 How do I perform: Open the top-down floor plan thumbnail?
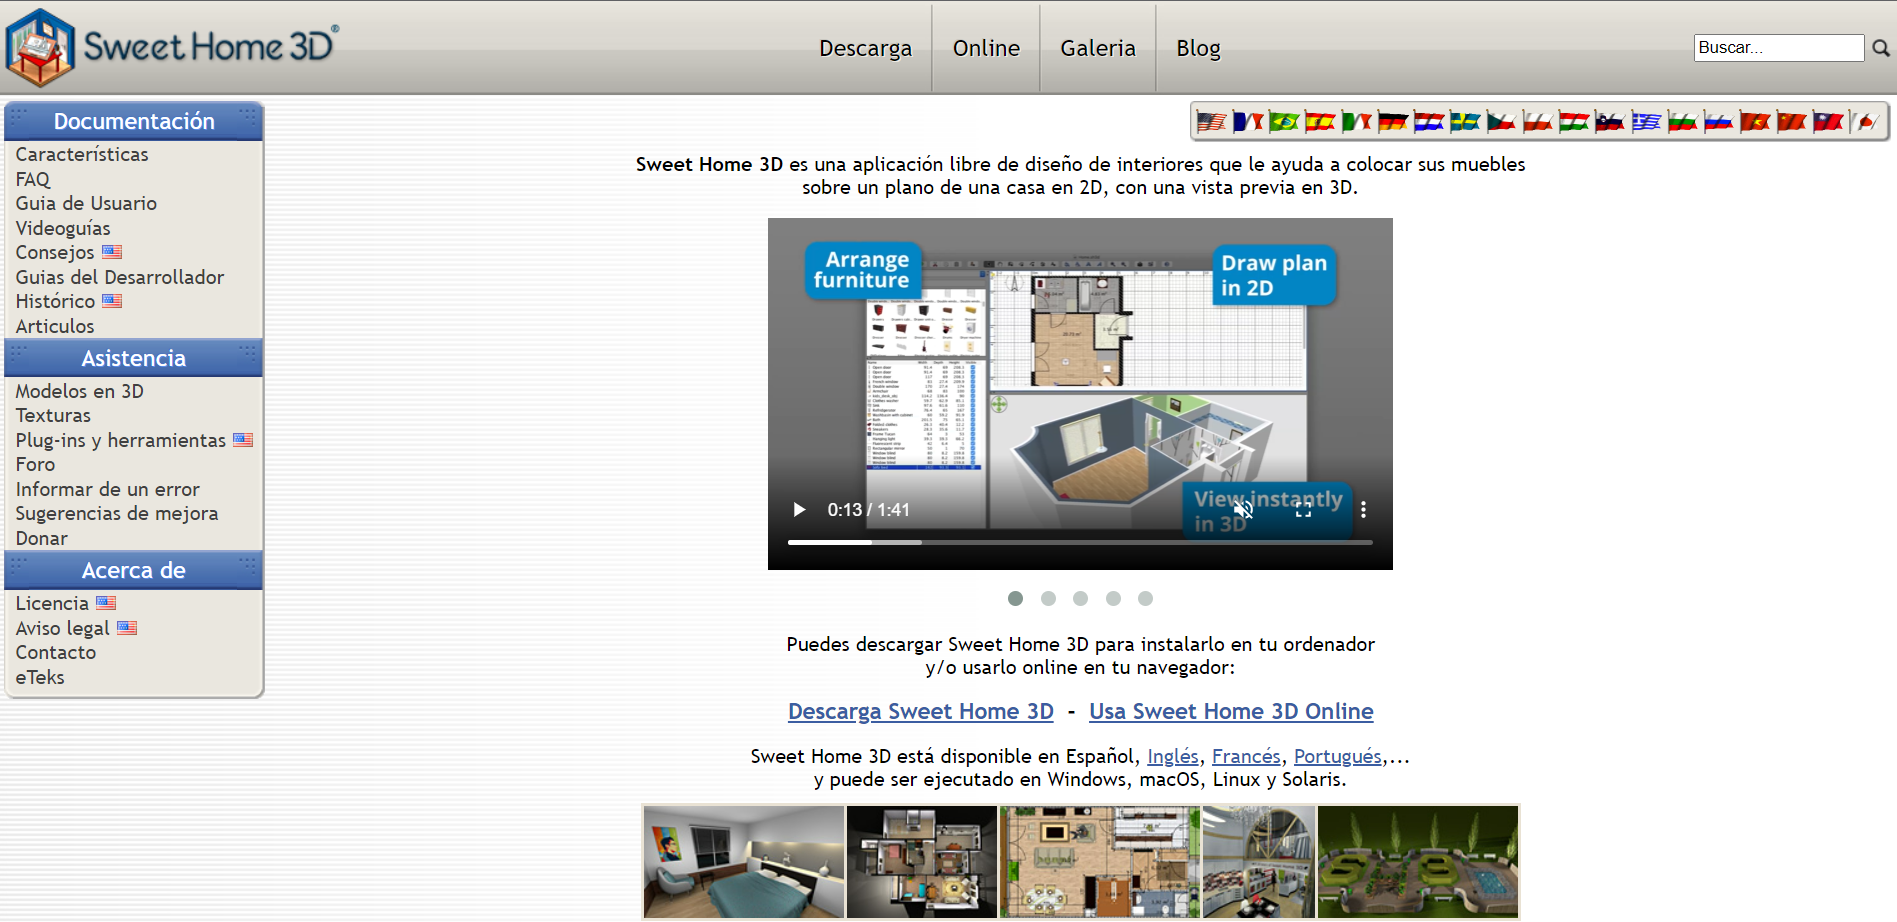[1100, 862]
